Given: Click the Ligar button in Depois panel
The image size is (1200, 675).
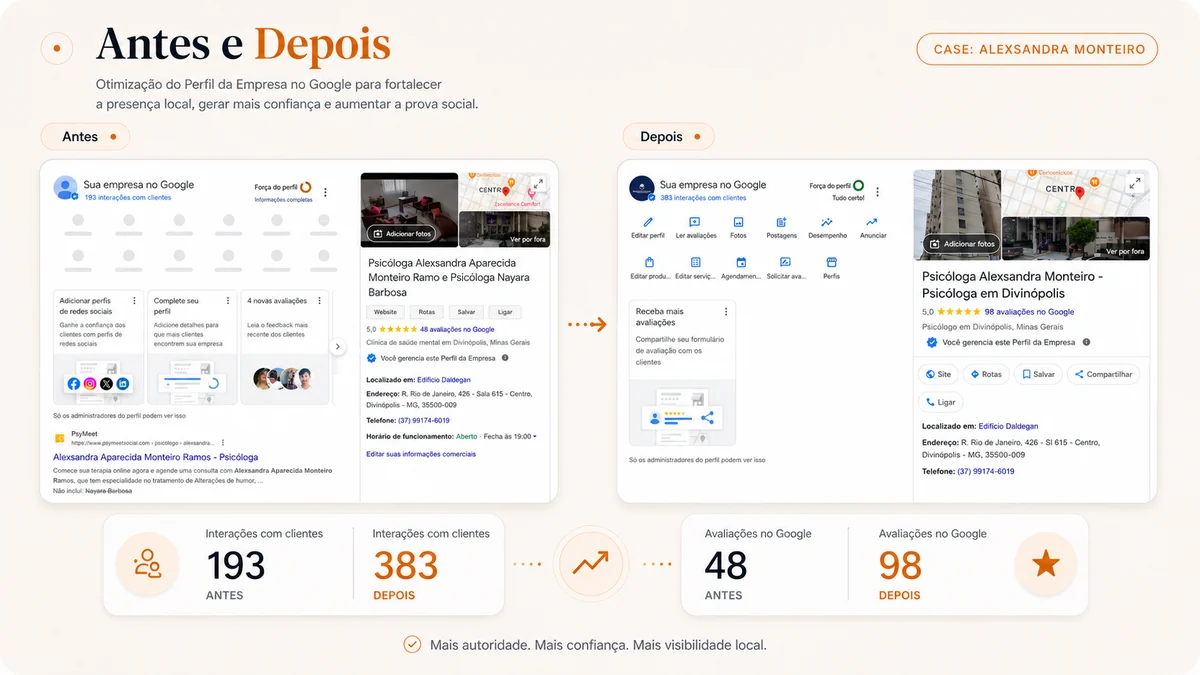Looking at the screenshot, I should click(x=940, y=402).
